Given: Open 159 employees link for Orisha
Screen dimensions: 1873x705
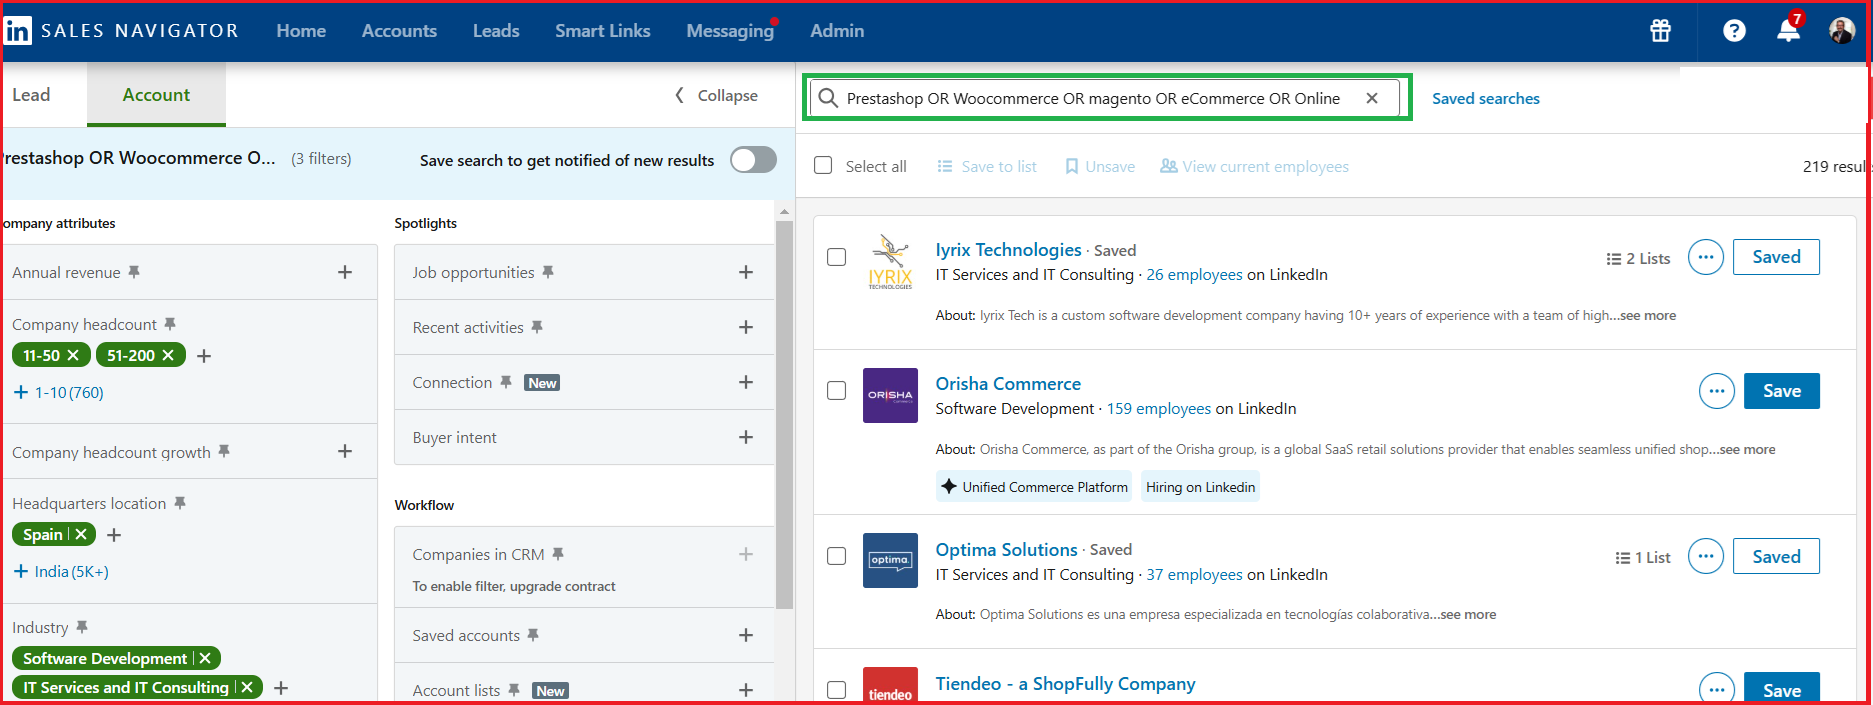Looking at the screenshot, I should click(x=1159, y=408).
